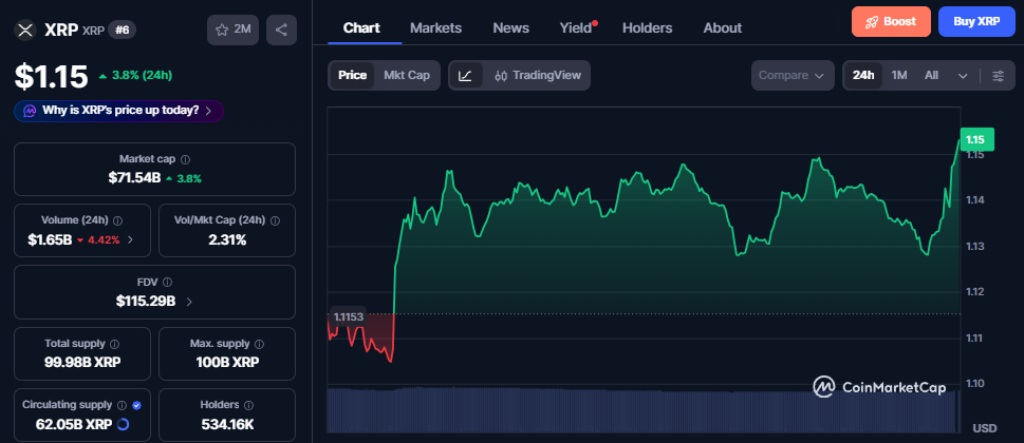
Task: Click info icon next to FDV
Action: coord(167,282)
